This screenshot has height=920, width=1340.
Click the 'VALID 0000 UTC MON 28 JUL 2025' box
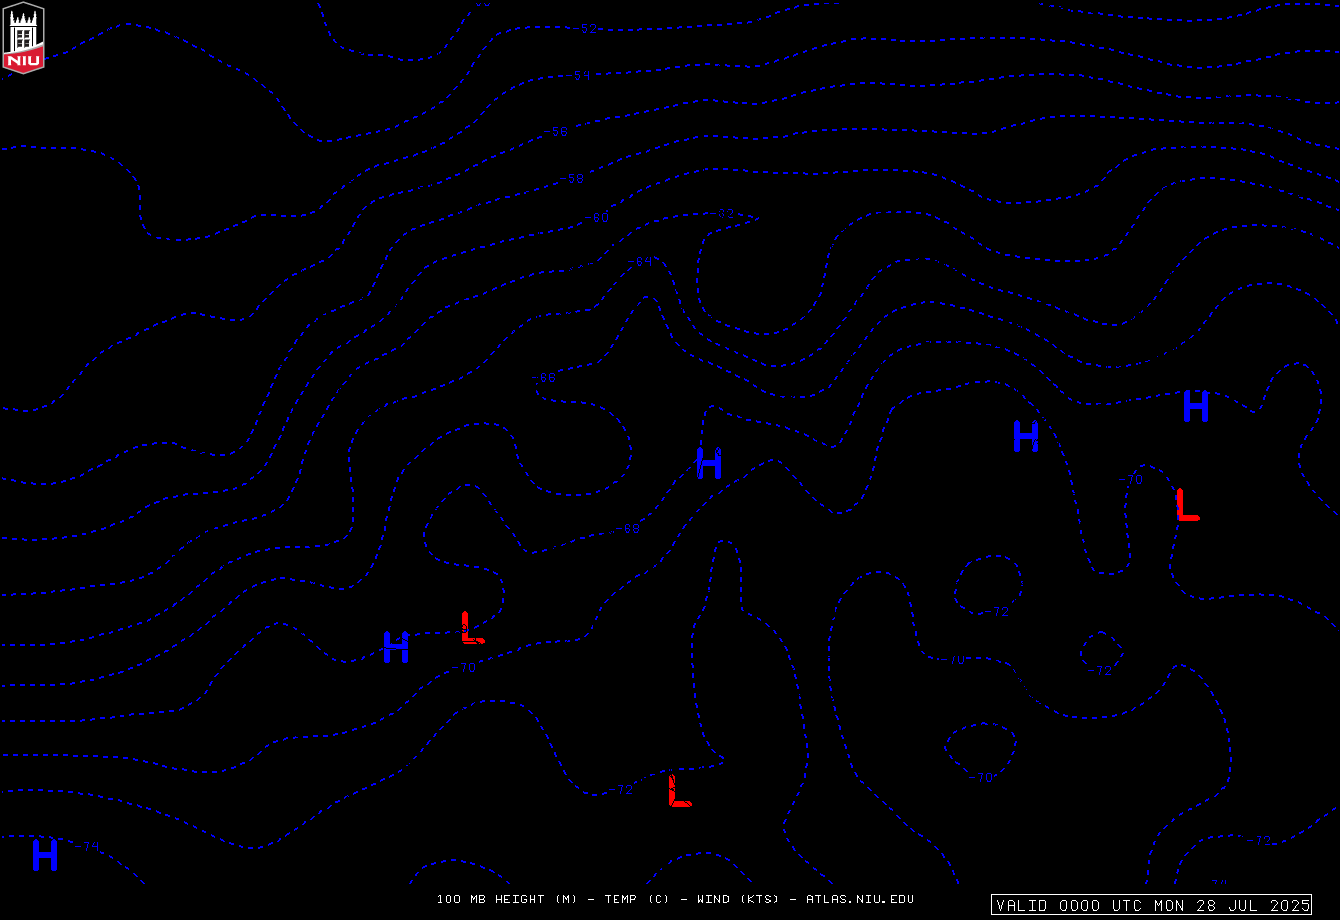[x=1151, y=905]
